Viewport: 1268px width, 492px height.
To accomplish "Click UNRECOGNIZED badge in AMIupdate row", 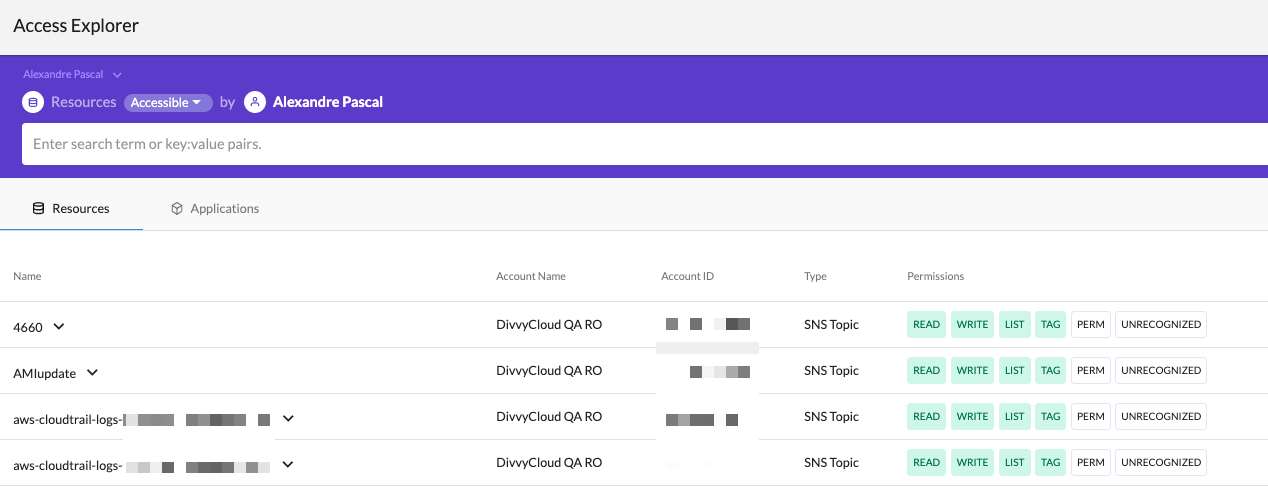I will point(1161,371).
